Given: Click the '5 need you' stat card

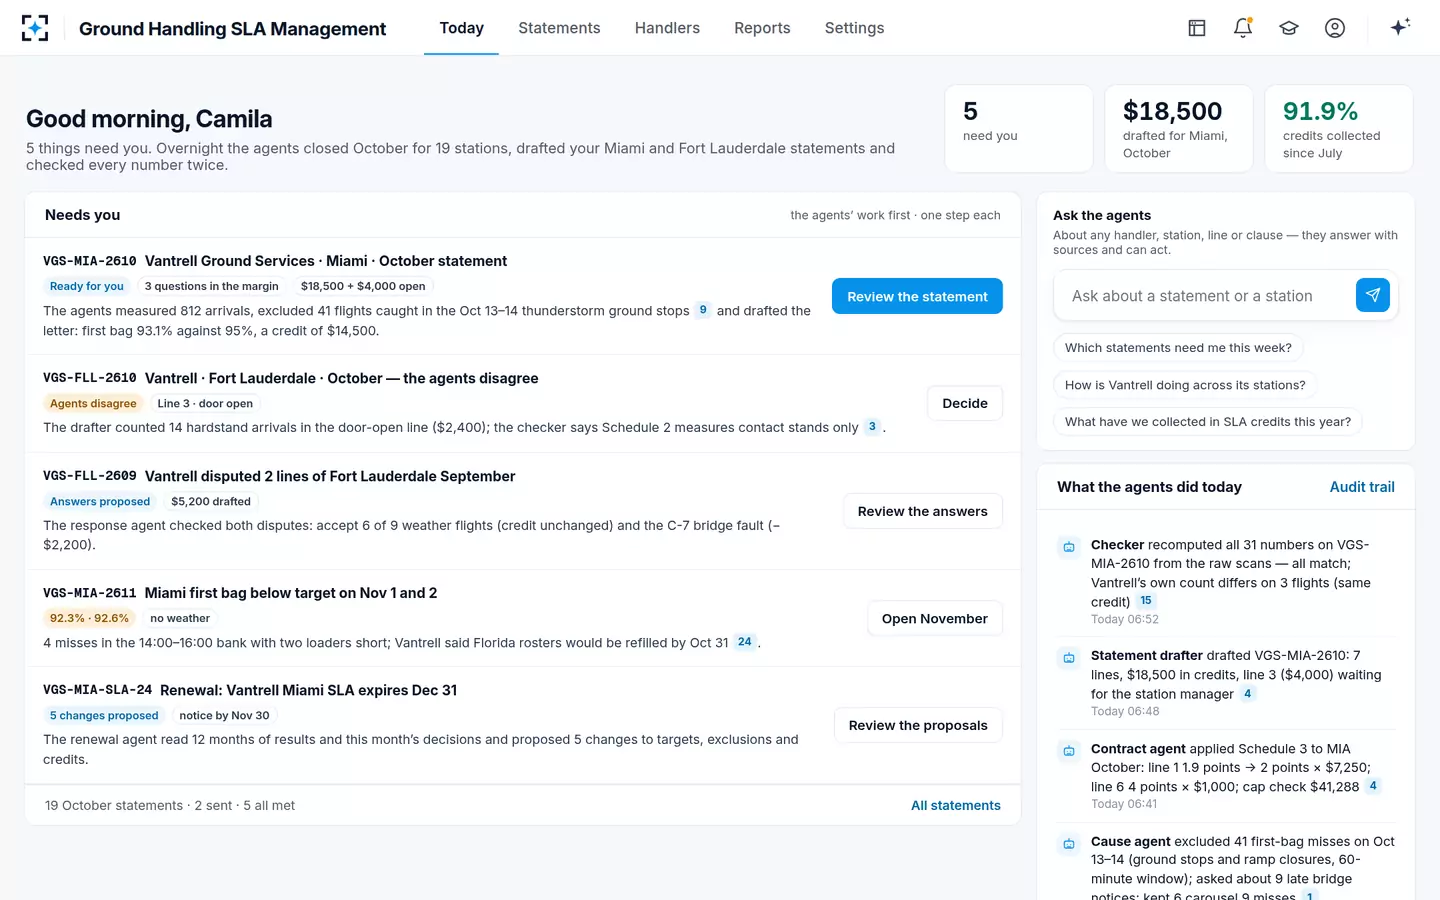Looking at the screenshot, I should coord(1019,129).
